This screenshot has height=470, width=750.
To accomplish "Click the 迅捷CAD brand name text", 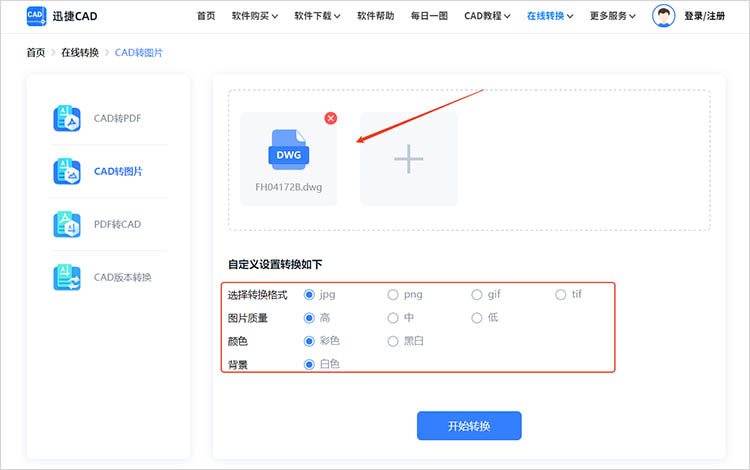I will [75, 16].
